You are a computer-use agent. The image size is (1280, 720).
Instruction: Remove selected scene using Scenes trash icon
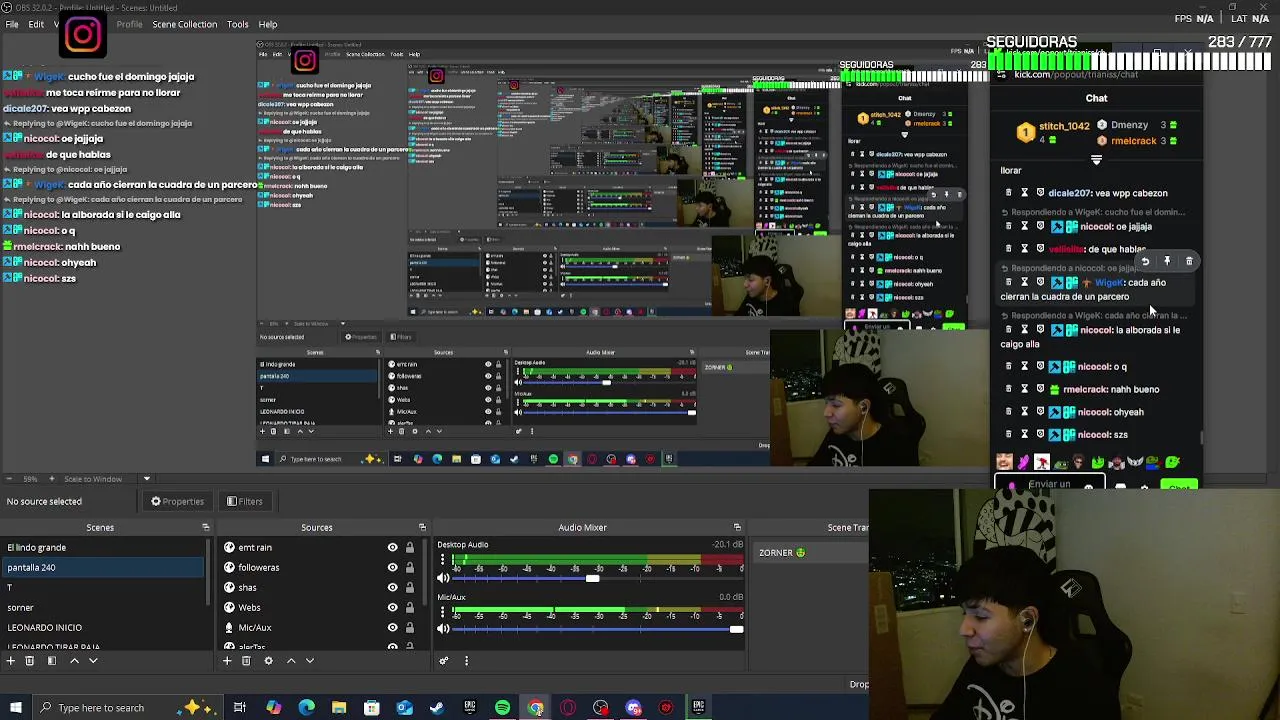point(29,661)
